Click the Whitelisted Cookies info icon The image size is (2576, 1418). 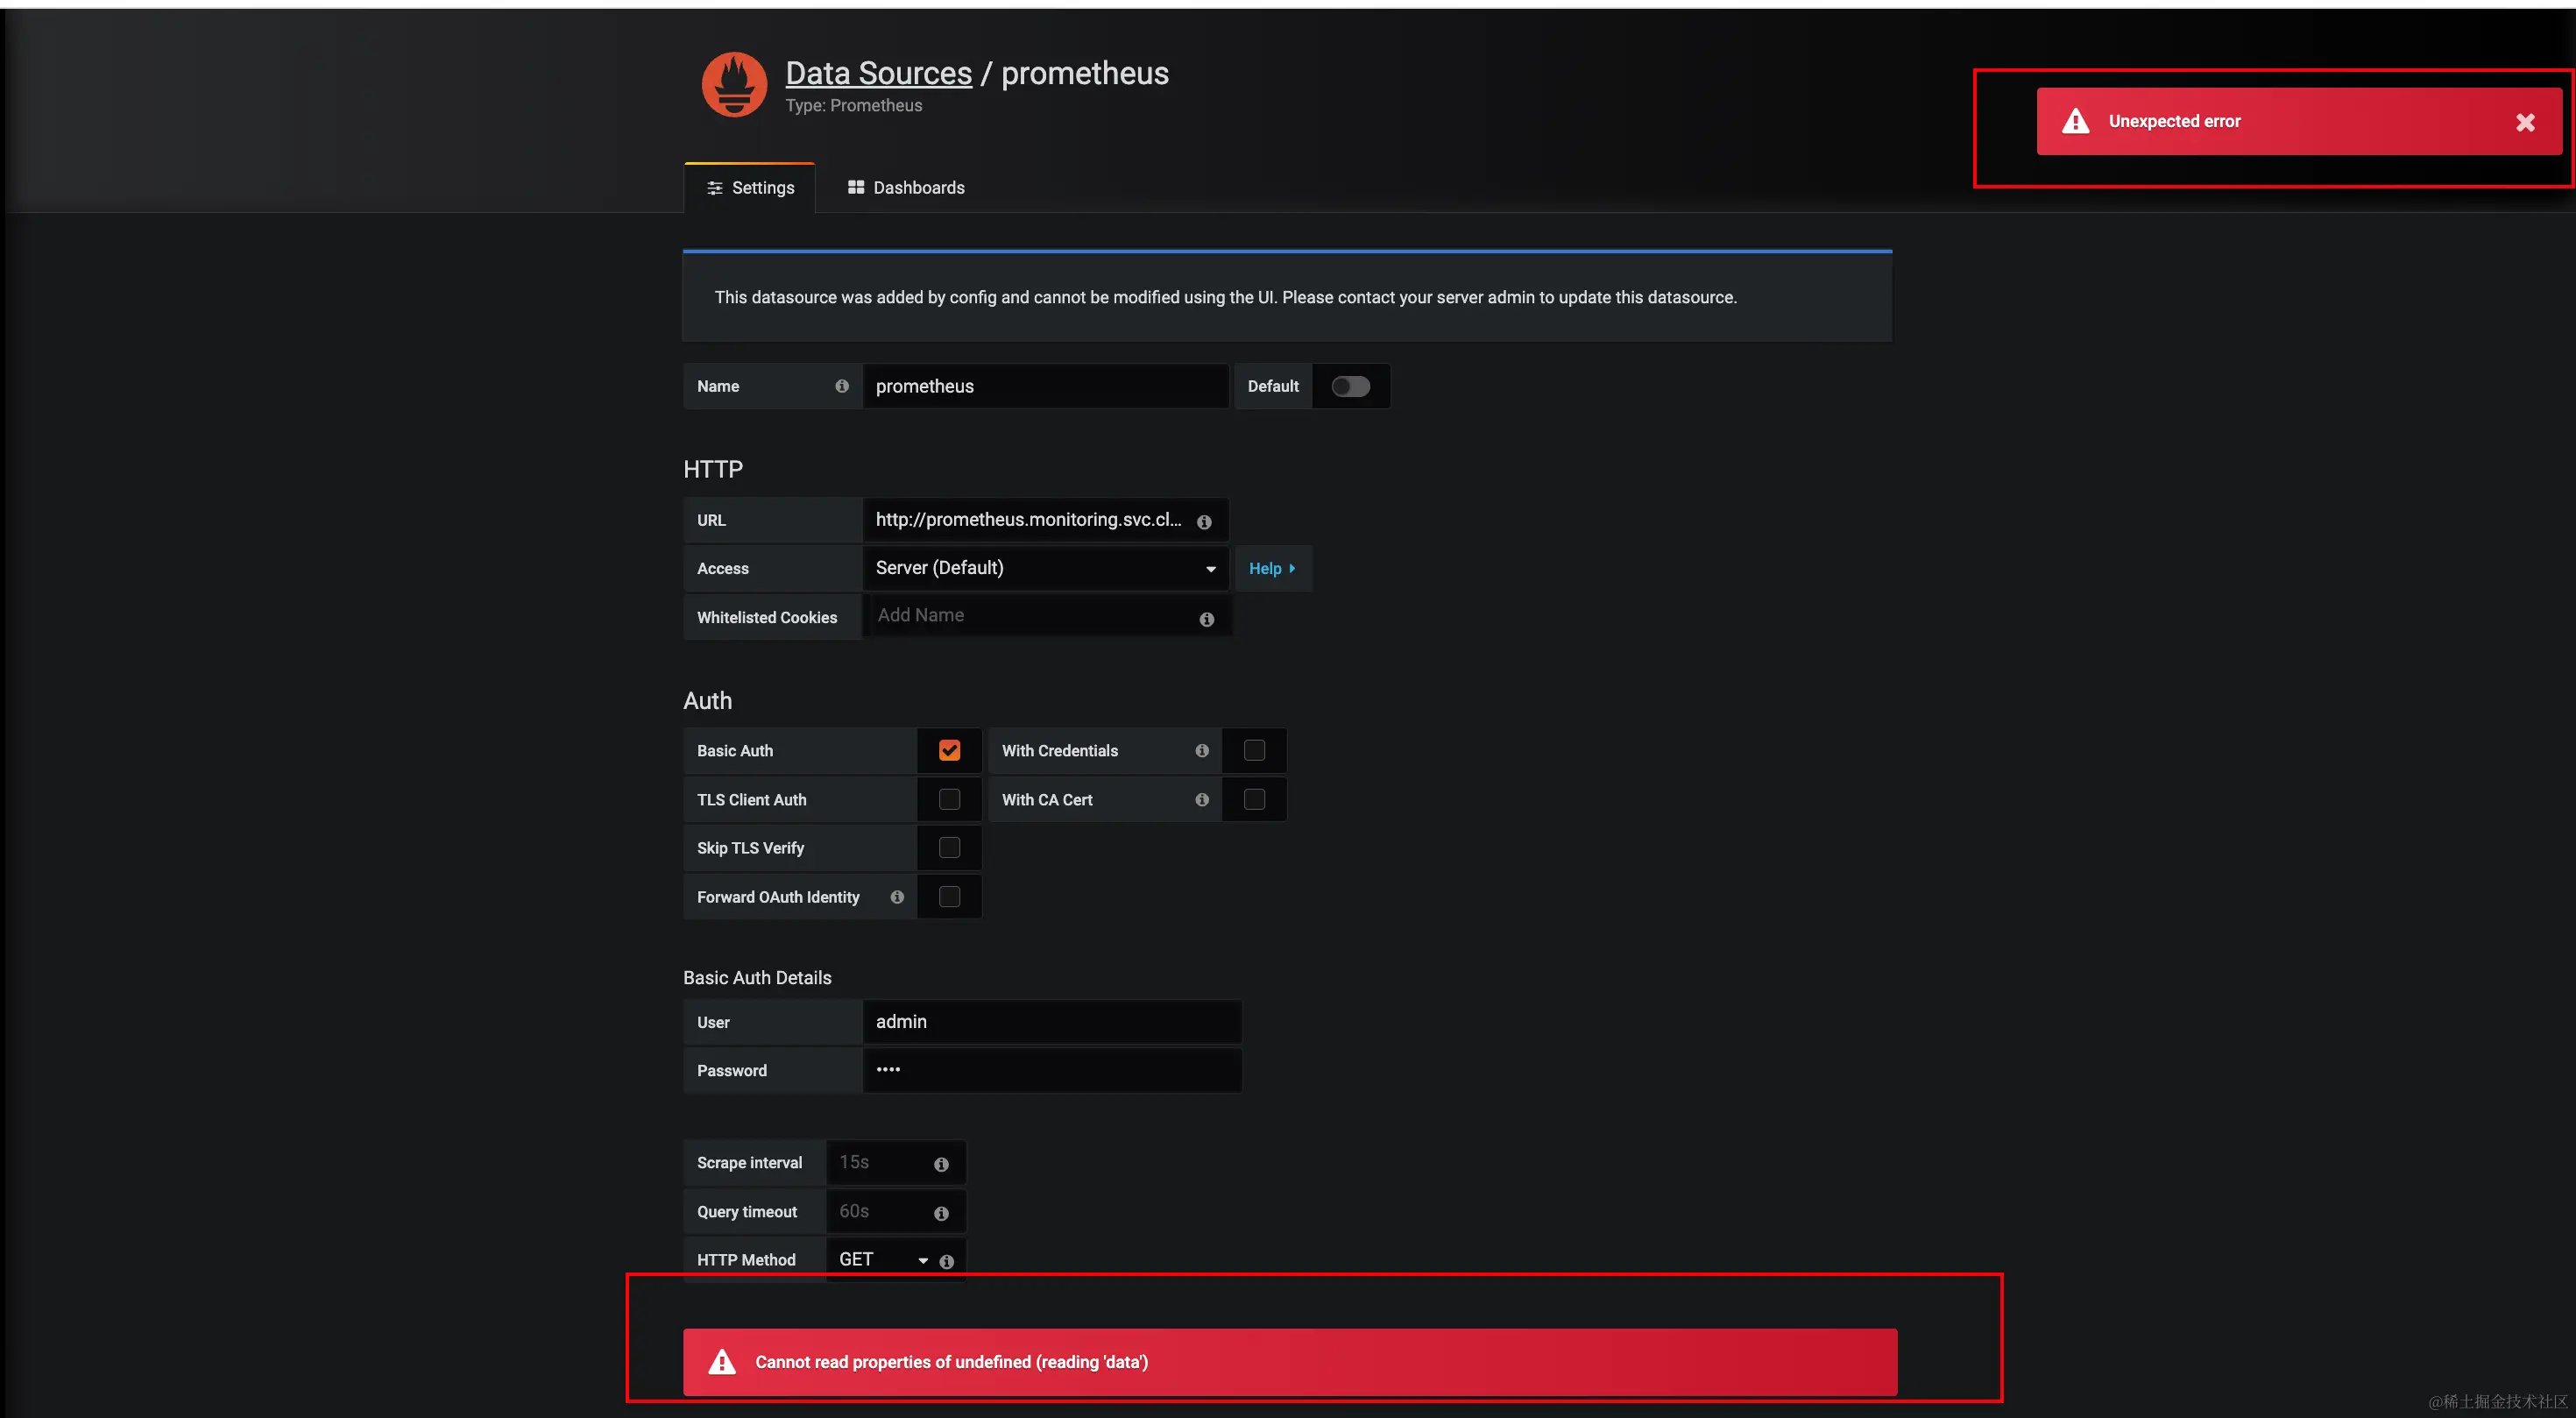click(x=1206, y=619)
